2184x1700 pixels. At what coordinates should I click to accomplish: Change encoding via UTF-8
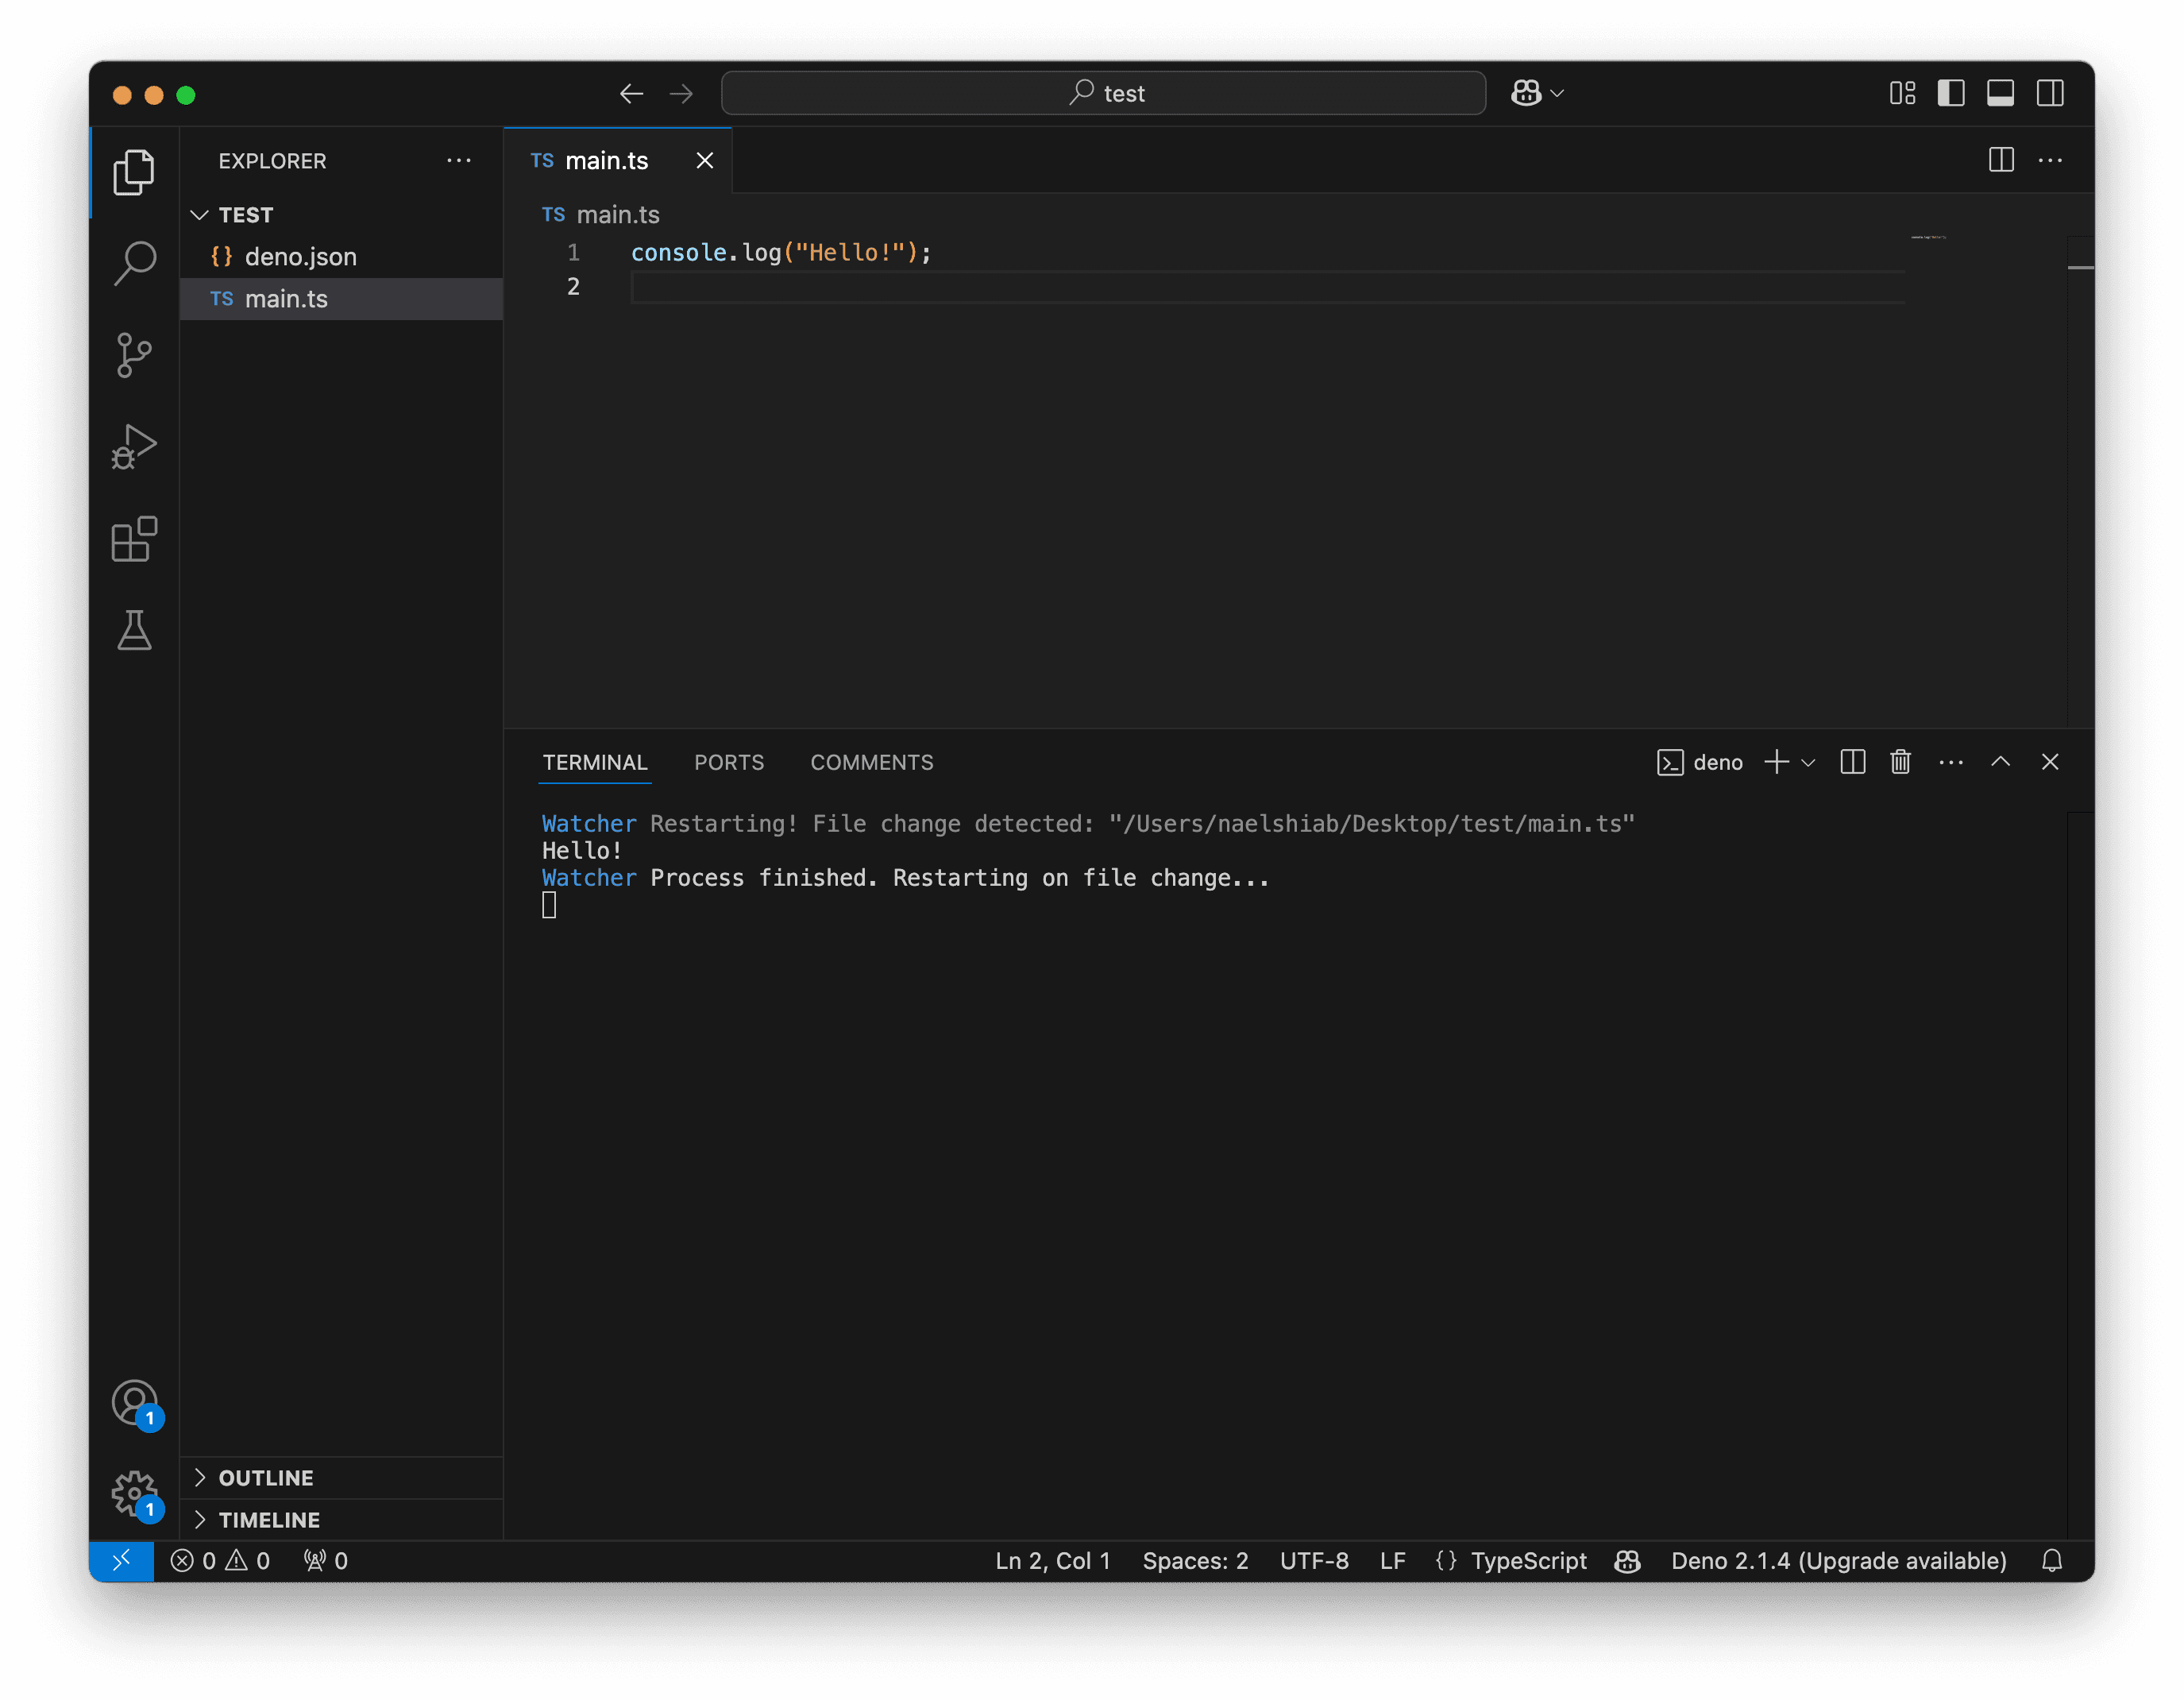(x=1314, y=1560)
